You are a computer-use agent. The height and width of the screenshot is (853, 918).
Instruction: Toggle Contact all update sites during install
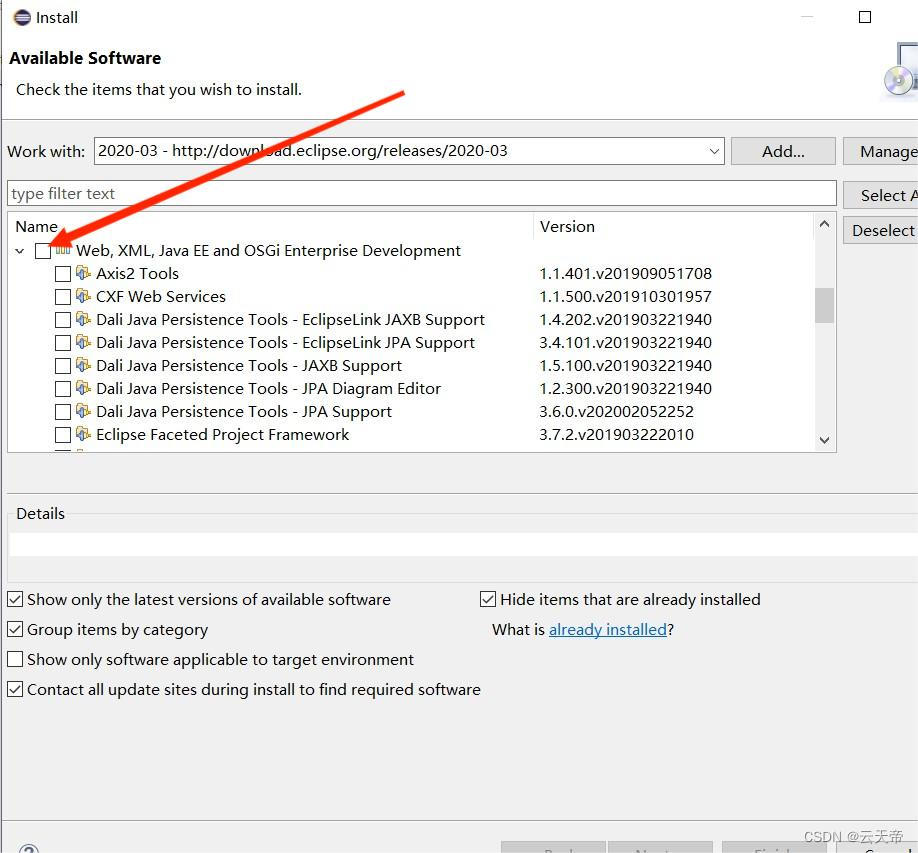[x=15, y=689]
